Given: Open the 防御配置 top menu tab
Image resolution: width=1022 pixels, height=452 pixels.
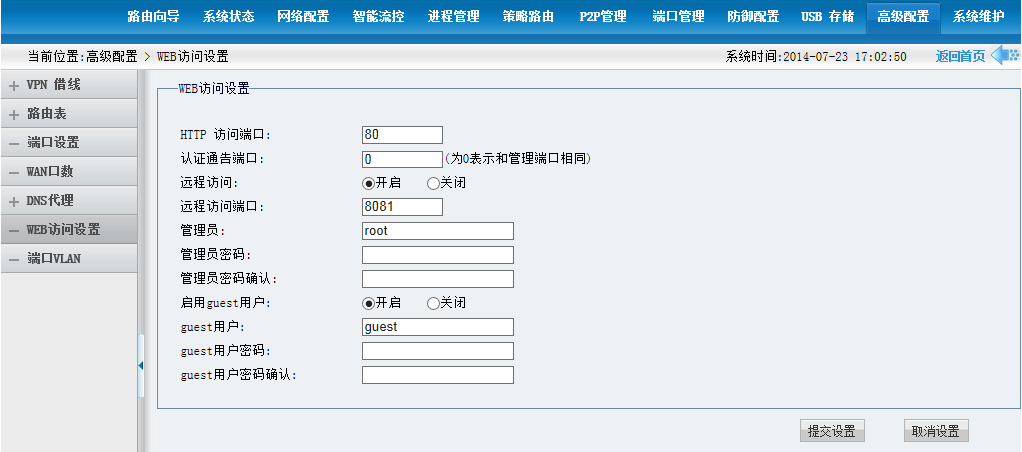Looking at the screenshot, I should (753, 17).
